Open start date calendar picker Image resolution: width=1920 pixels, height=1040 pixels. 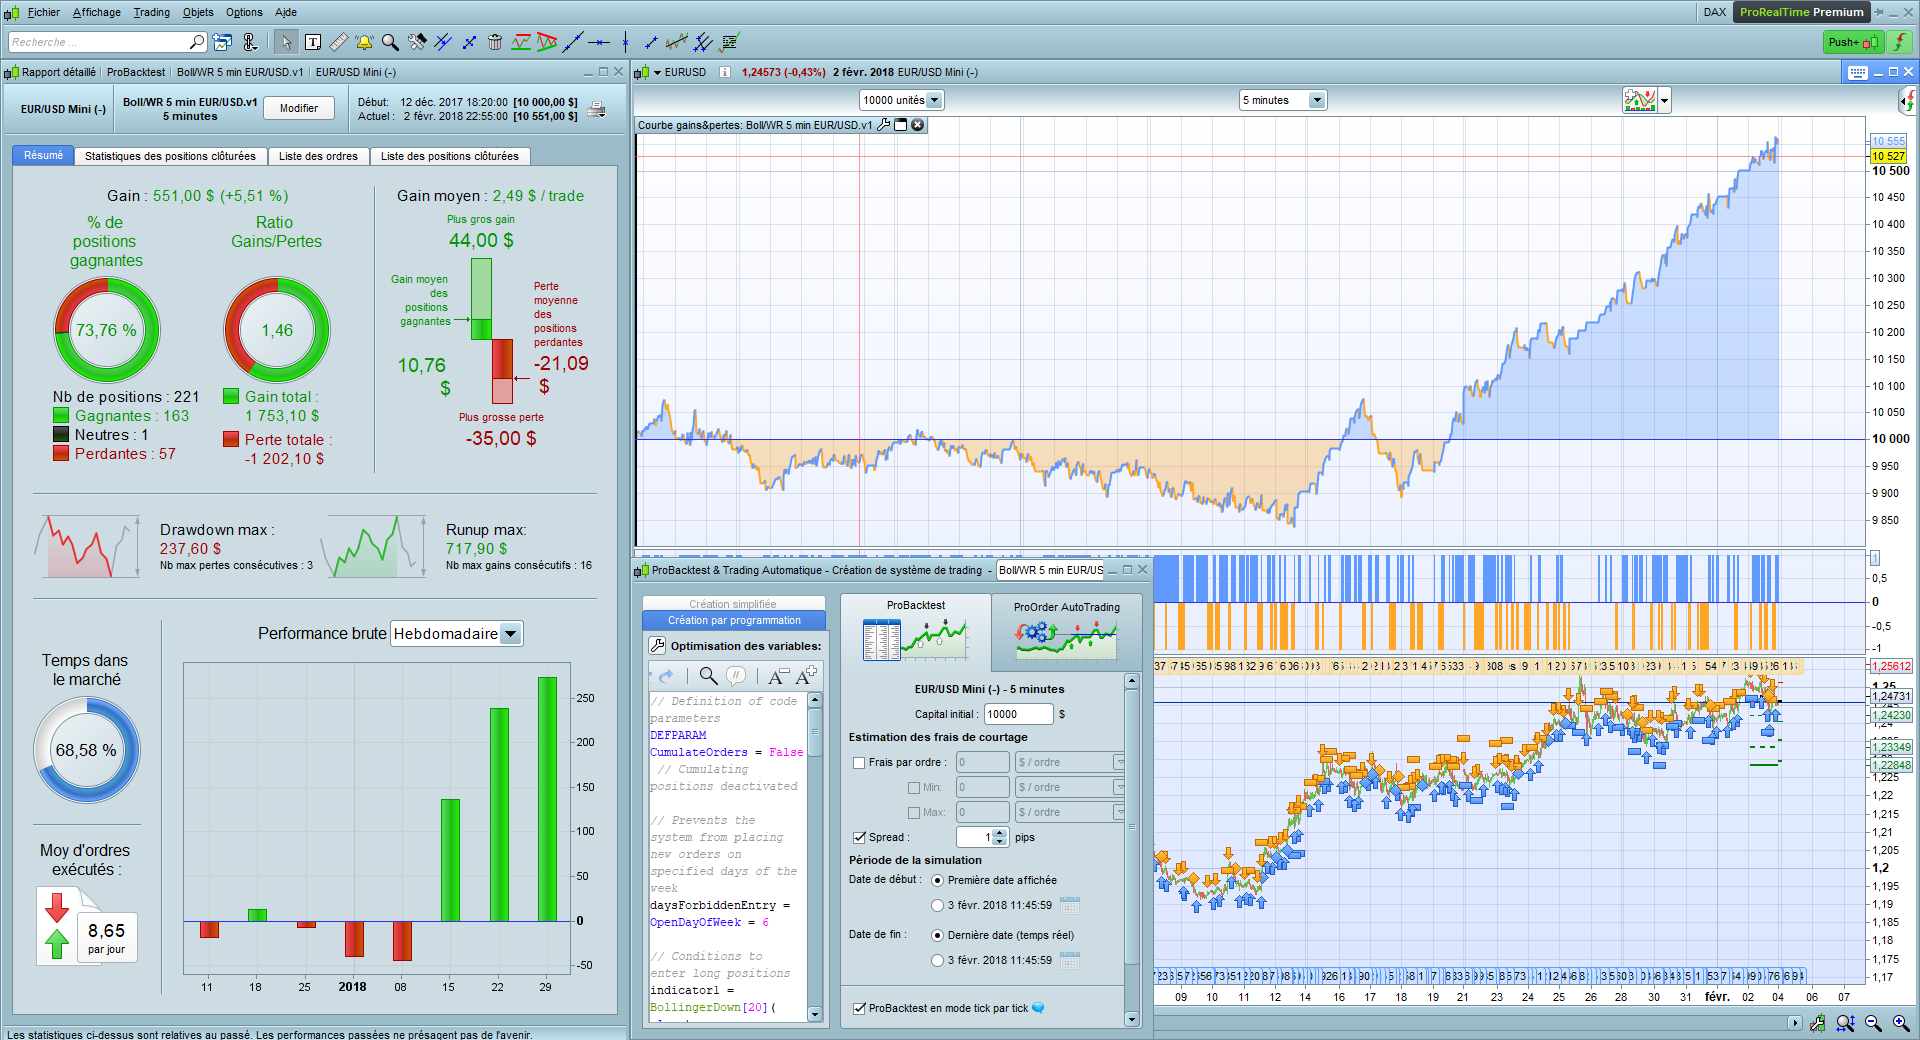1070,906
